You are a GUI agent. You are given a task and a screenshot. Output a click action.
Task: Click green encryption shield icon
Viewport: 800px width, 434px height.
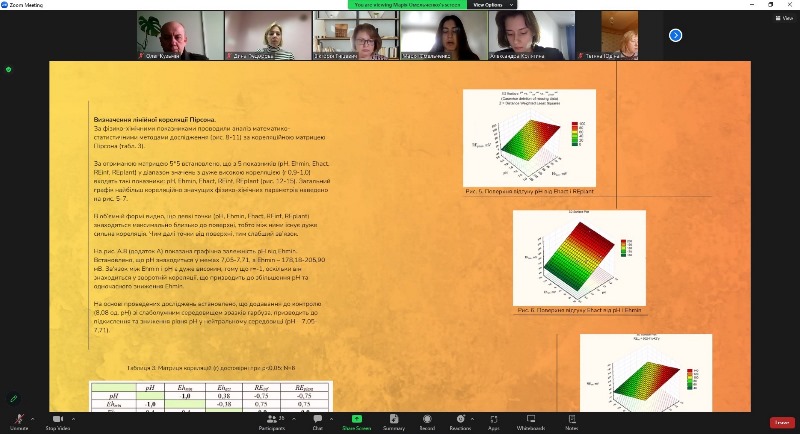tap(8, 69)
